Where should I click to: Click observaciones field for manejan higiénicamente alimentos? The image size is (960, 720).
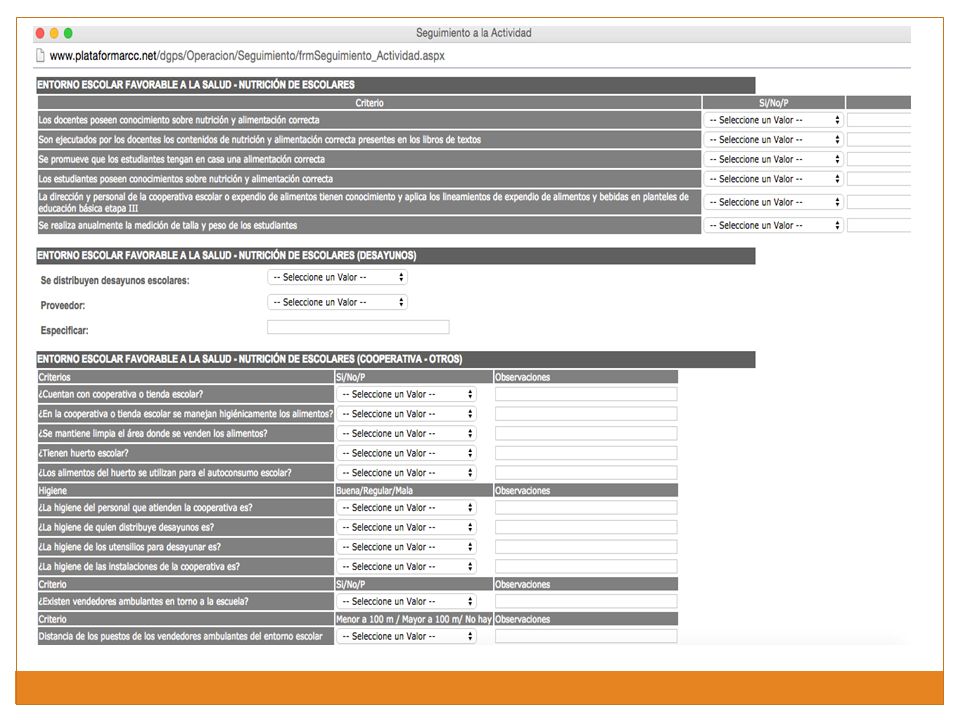(x=586, y=414)
